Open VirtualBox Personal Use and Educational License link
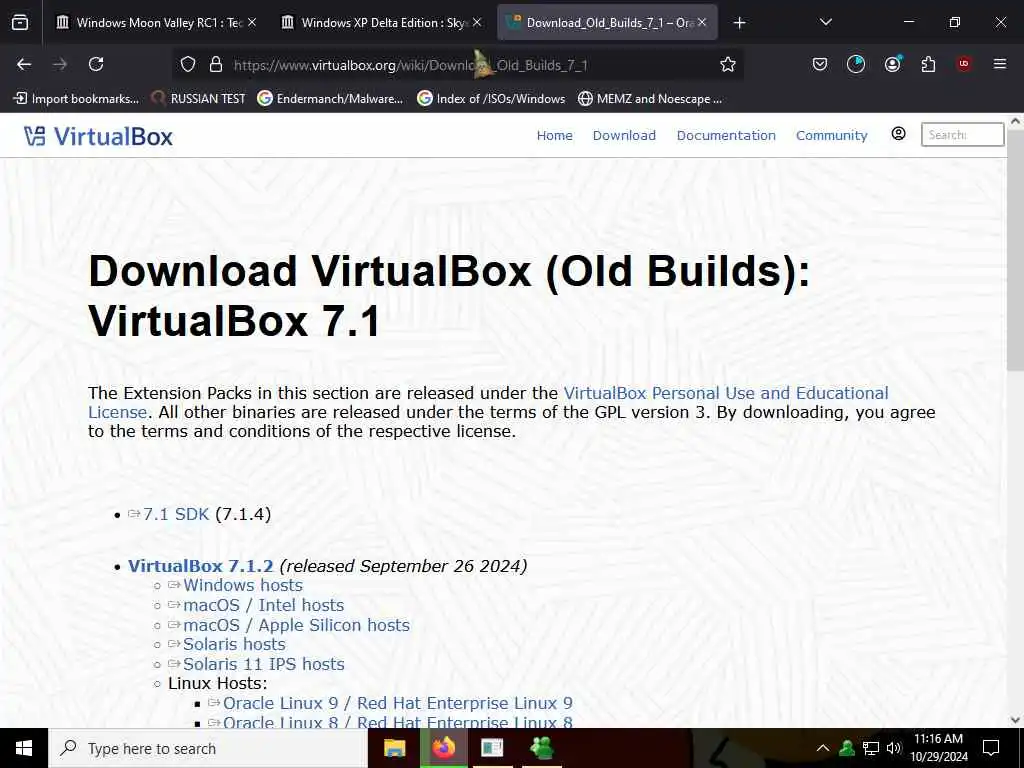Image resolution: width=1024 pixels, height=768 pixels. coord(488,402)
